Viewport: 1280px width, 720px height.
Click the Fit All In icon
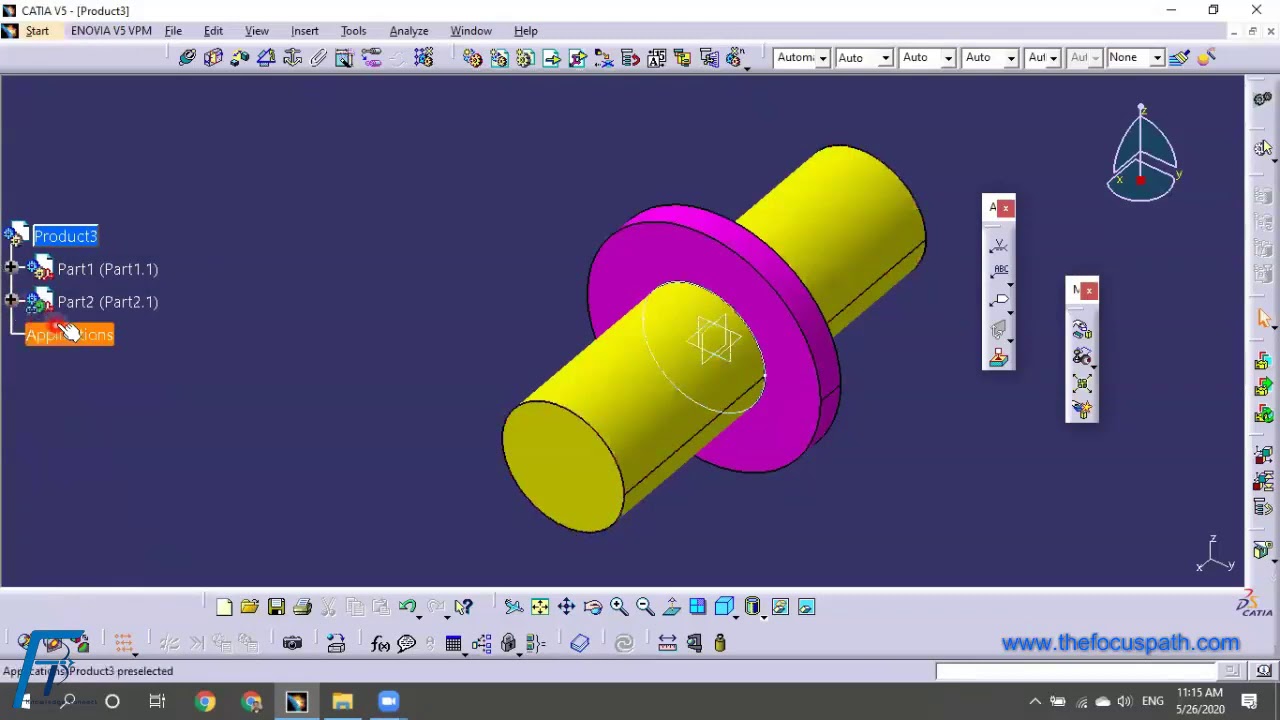540,607
